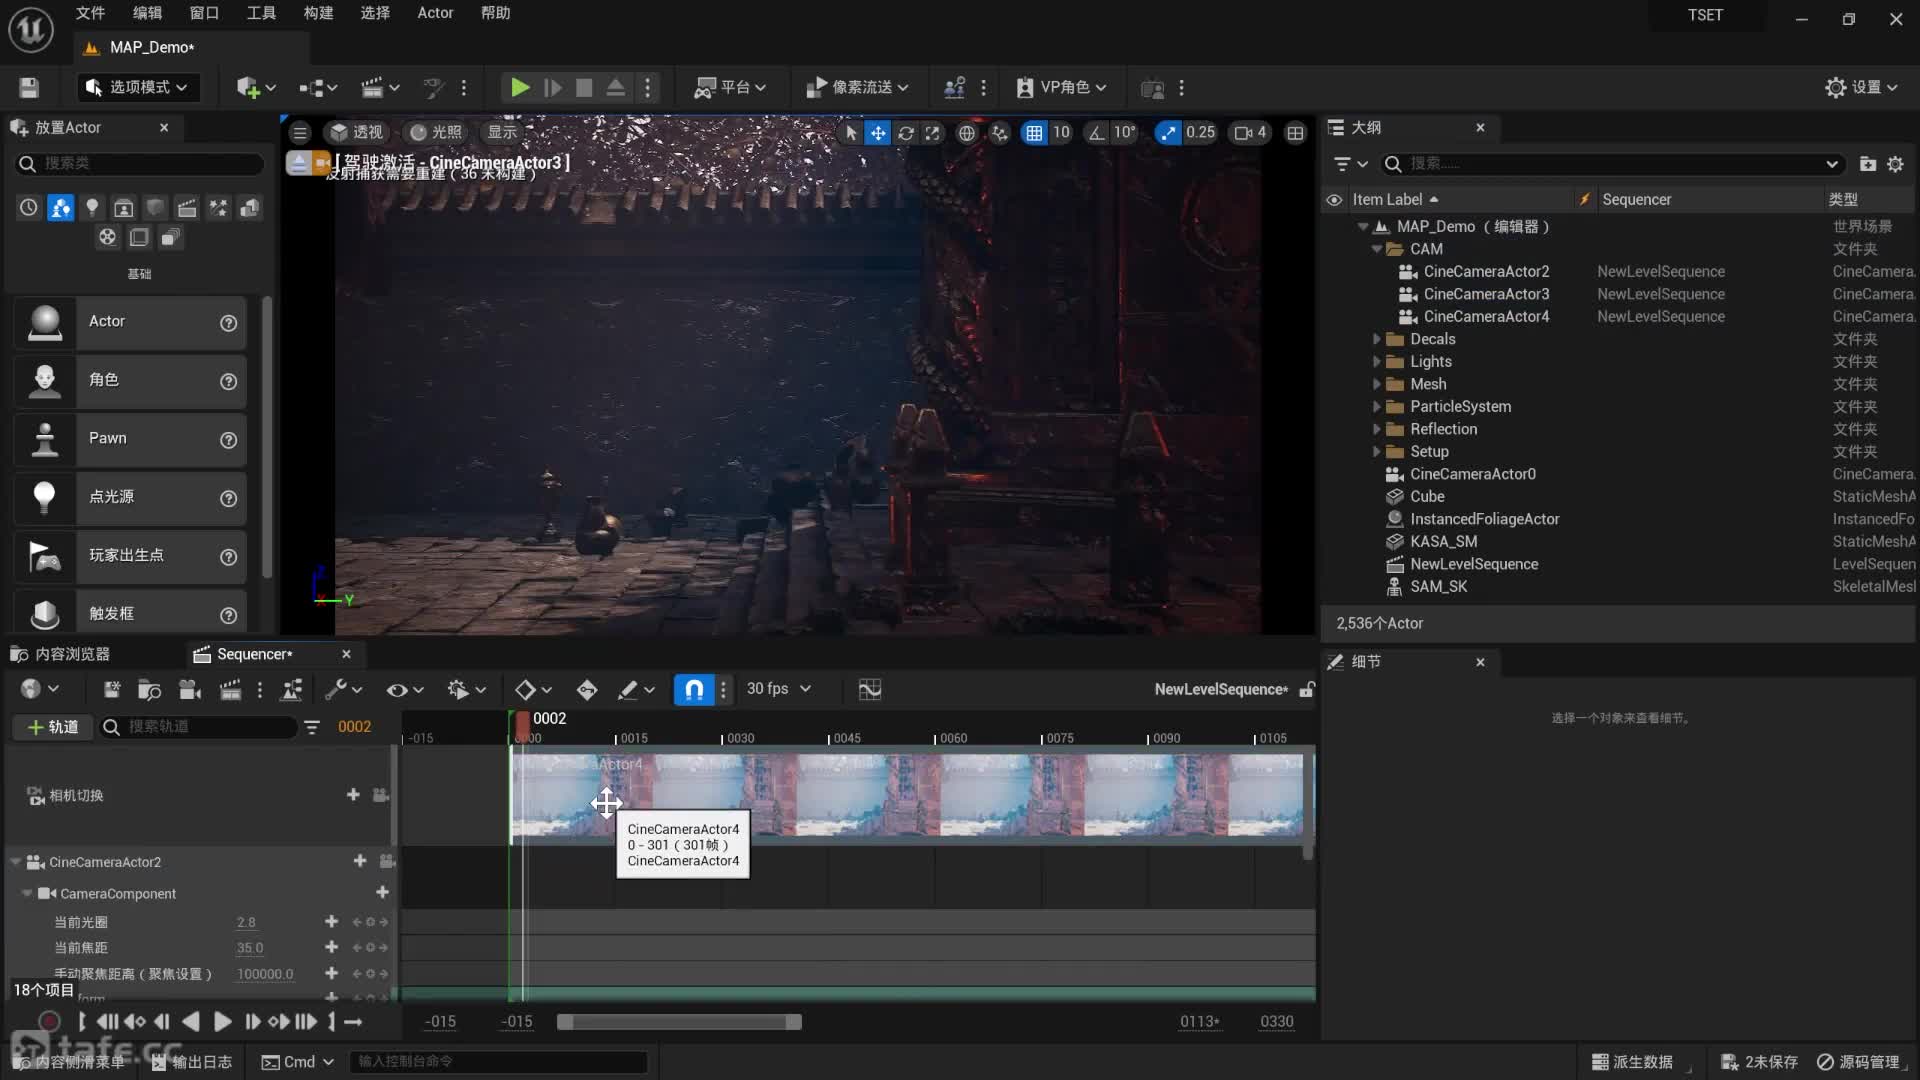Viewport: 1920px width, 1080px height.
Task: Click the add folder icon in the outliner
Action: pyautogui.click(x=1867, y=163)
